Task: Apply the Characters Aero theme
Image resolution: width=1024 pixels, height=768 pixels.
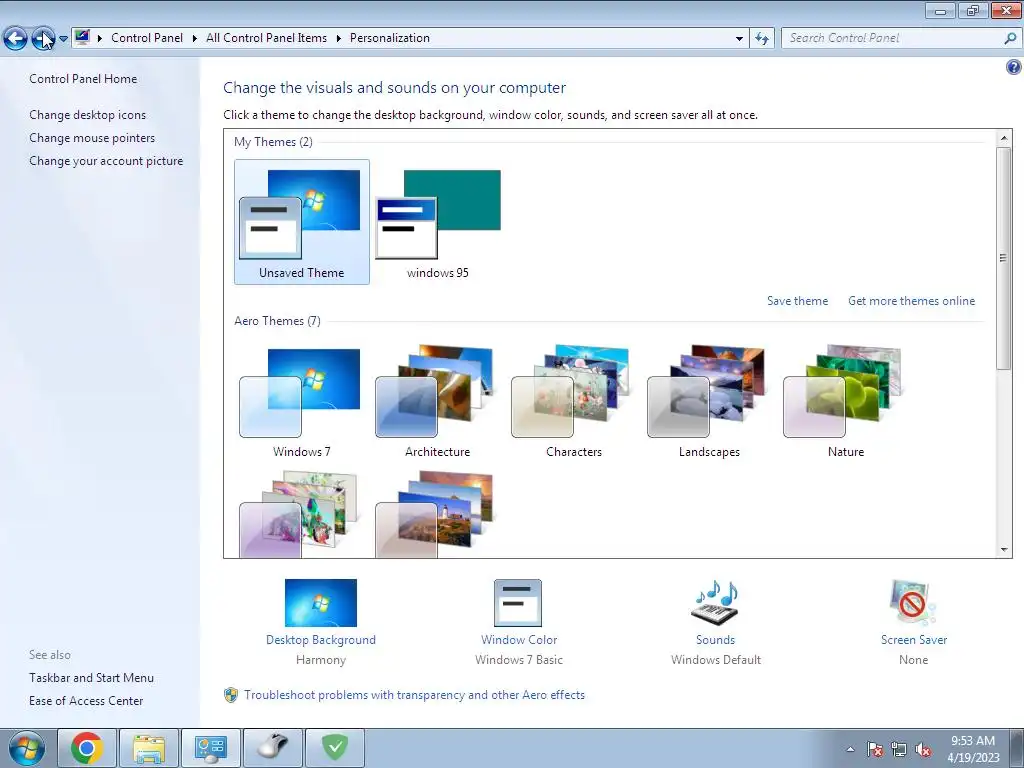Action: pyautogui.click(x=573, y=401)
